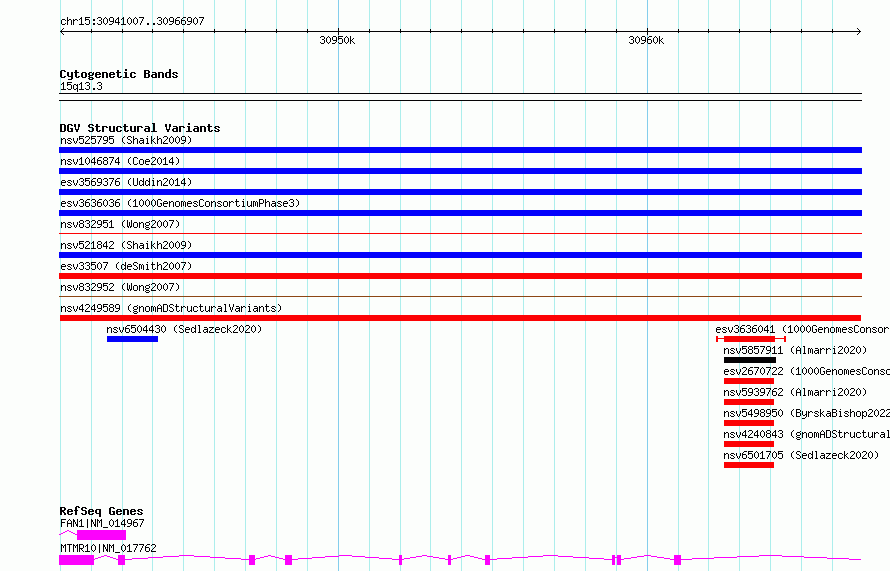Viewport: 890px width, 571px height.
Task: Open nsv5939762 (Almarri2020) label
Action: [795, 392]
